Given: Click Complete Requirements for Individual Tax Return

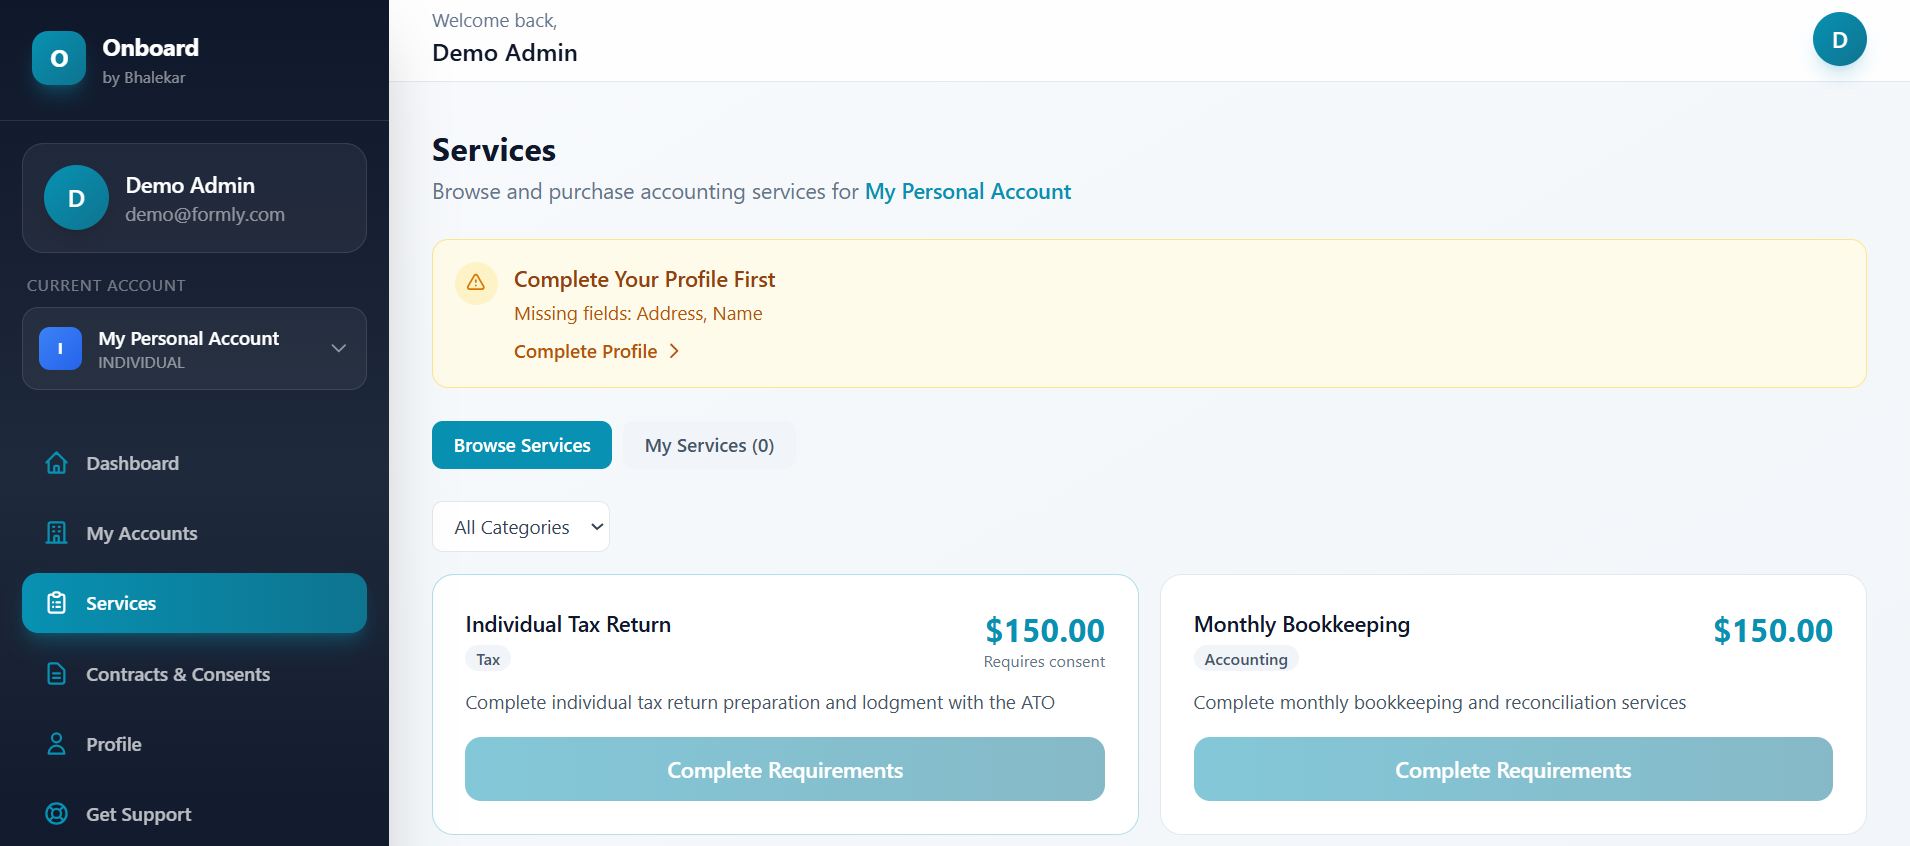Looking at the screenshot, I should pyautogui.click(x=785, y=769).
